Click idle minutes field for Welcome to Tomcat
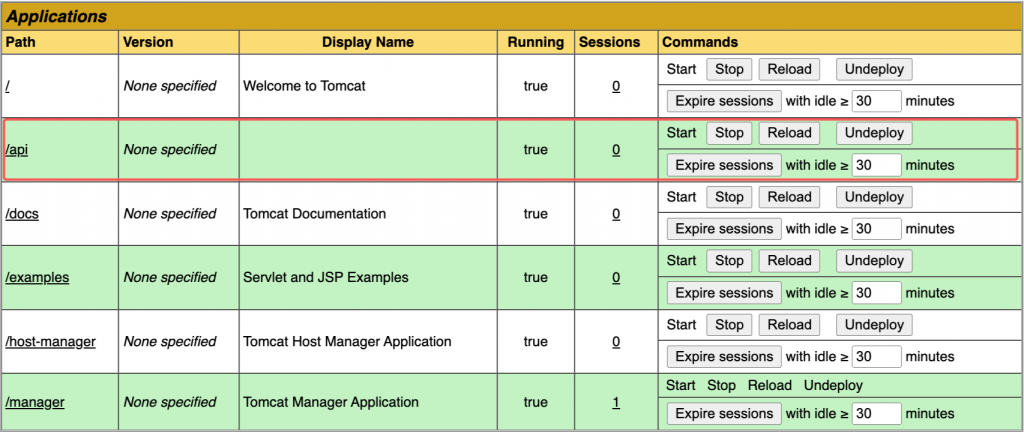This screenshot has height=432, width=1024. click(876, 101)
